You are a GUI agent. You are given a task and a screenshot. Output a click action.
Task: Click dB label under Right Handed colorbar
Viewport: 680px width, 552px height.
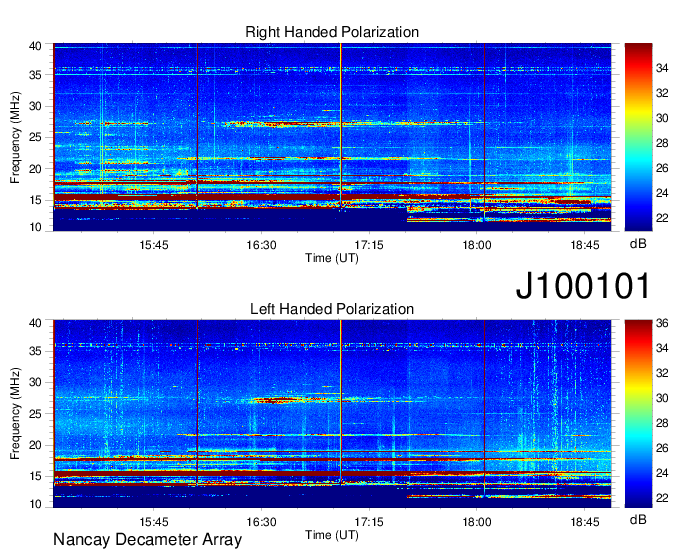click(x=638, y=244)
